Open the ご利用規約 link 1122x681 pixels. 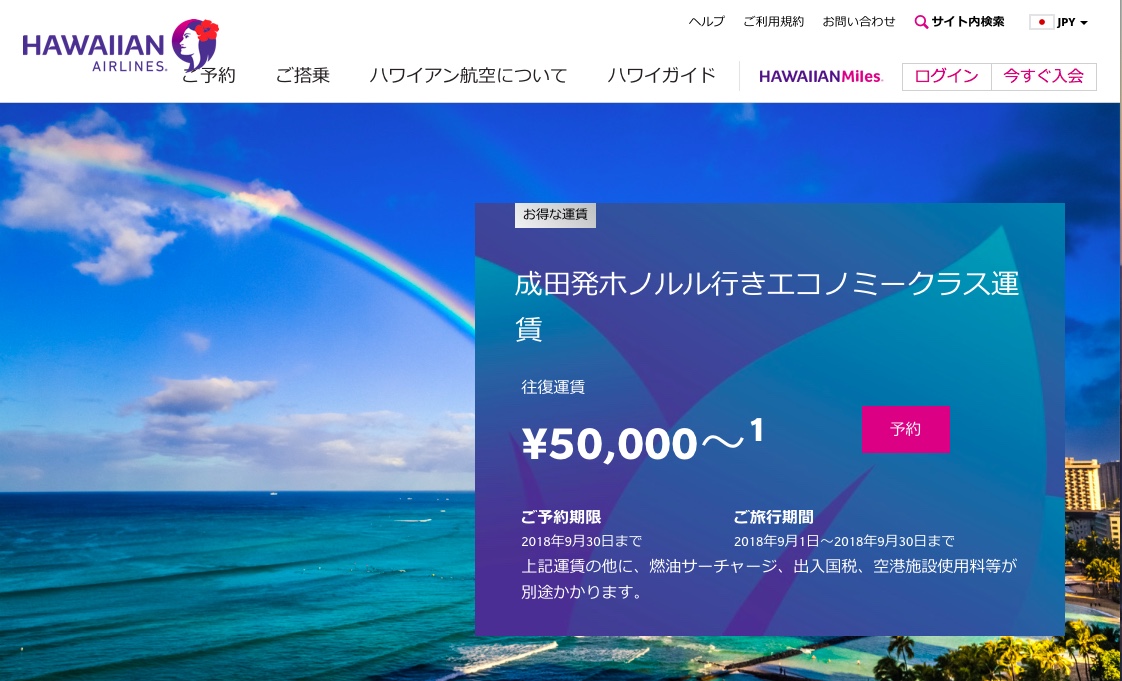pos(774,21)
